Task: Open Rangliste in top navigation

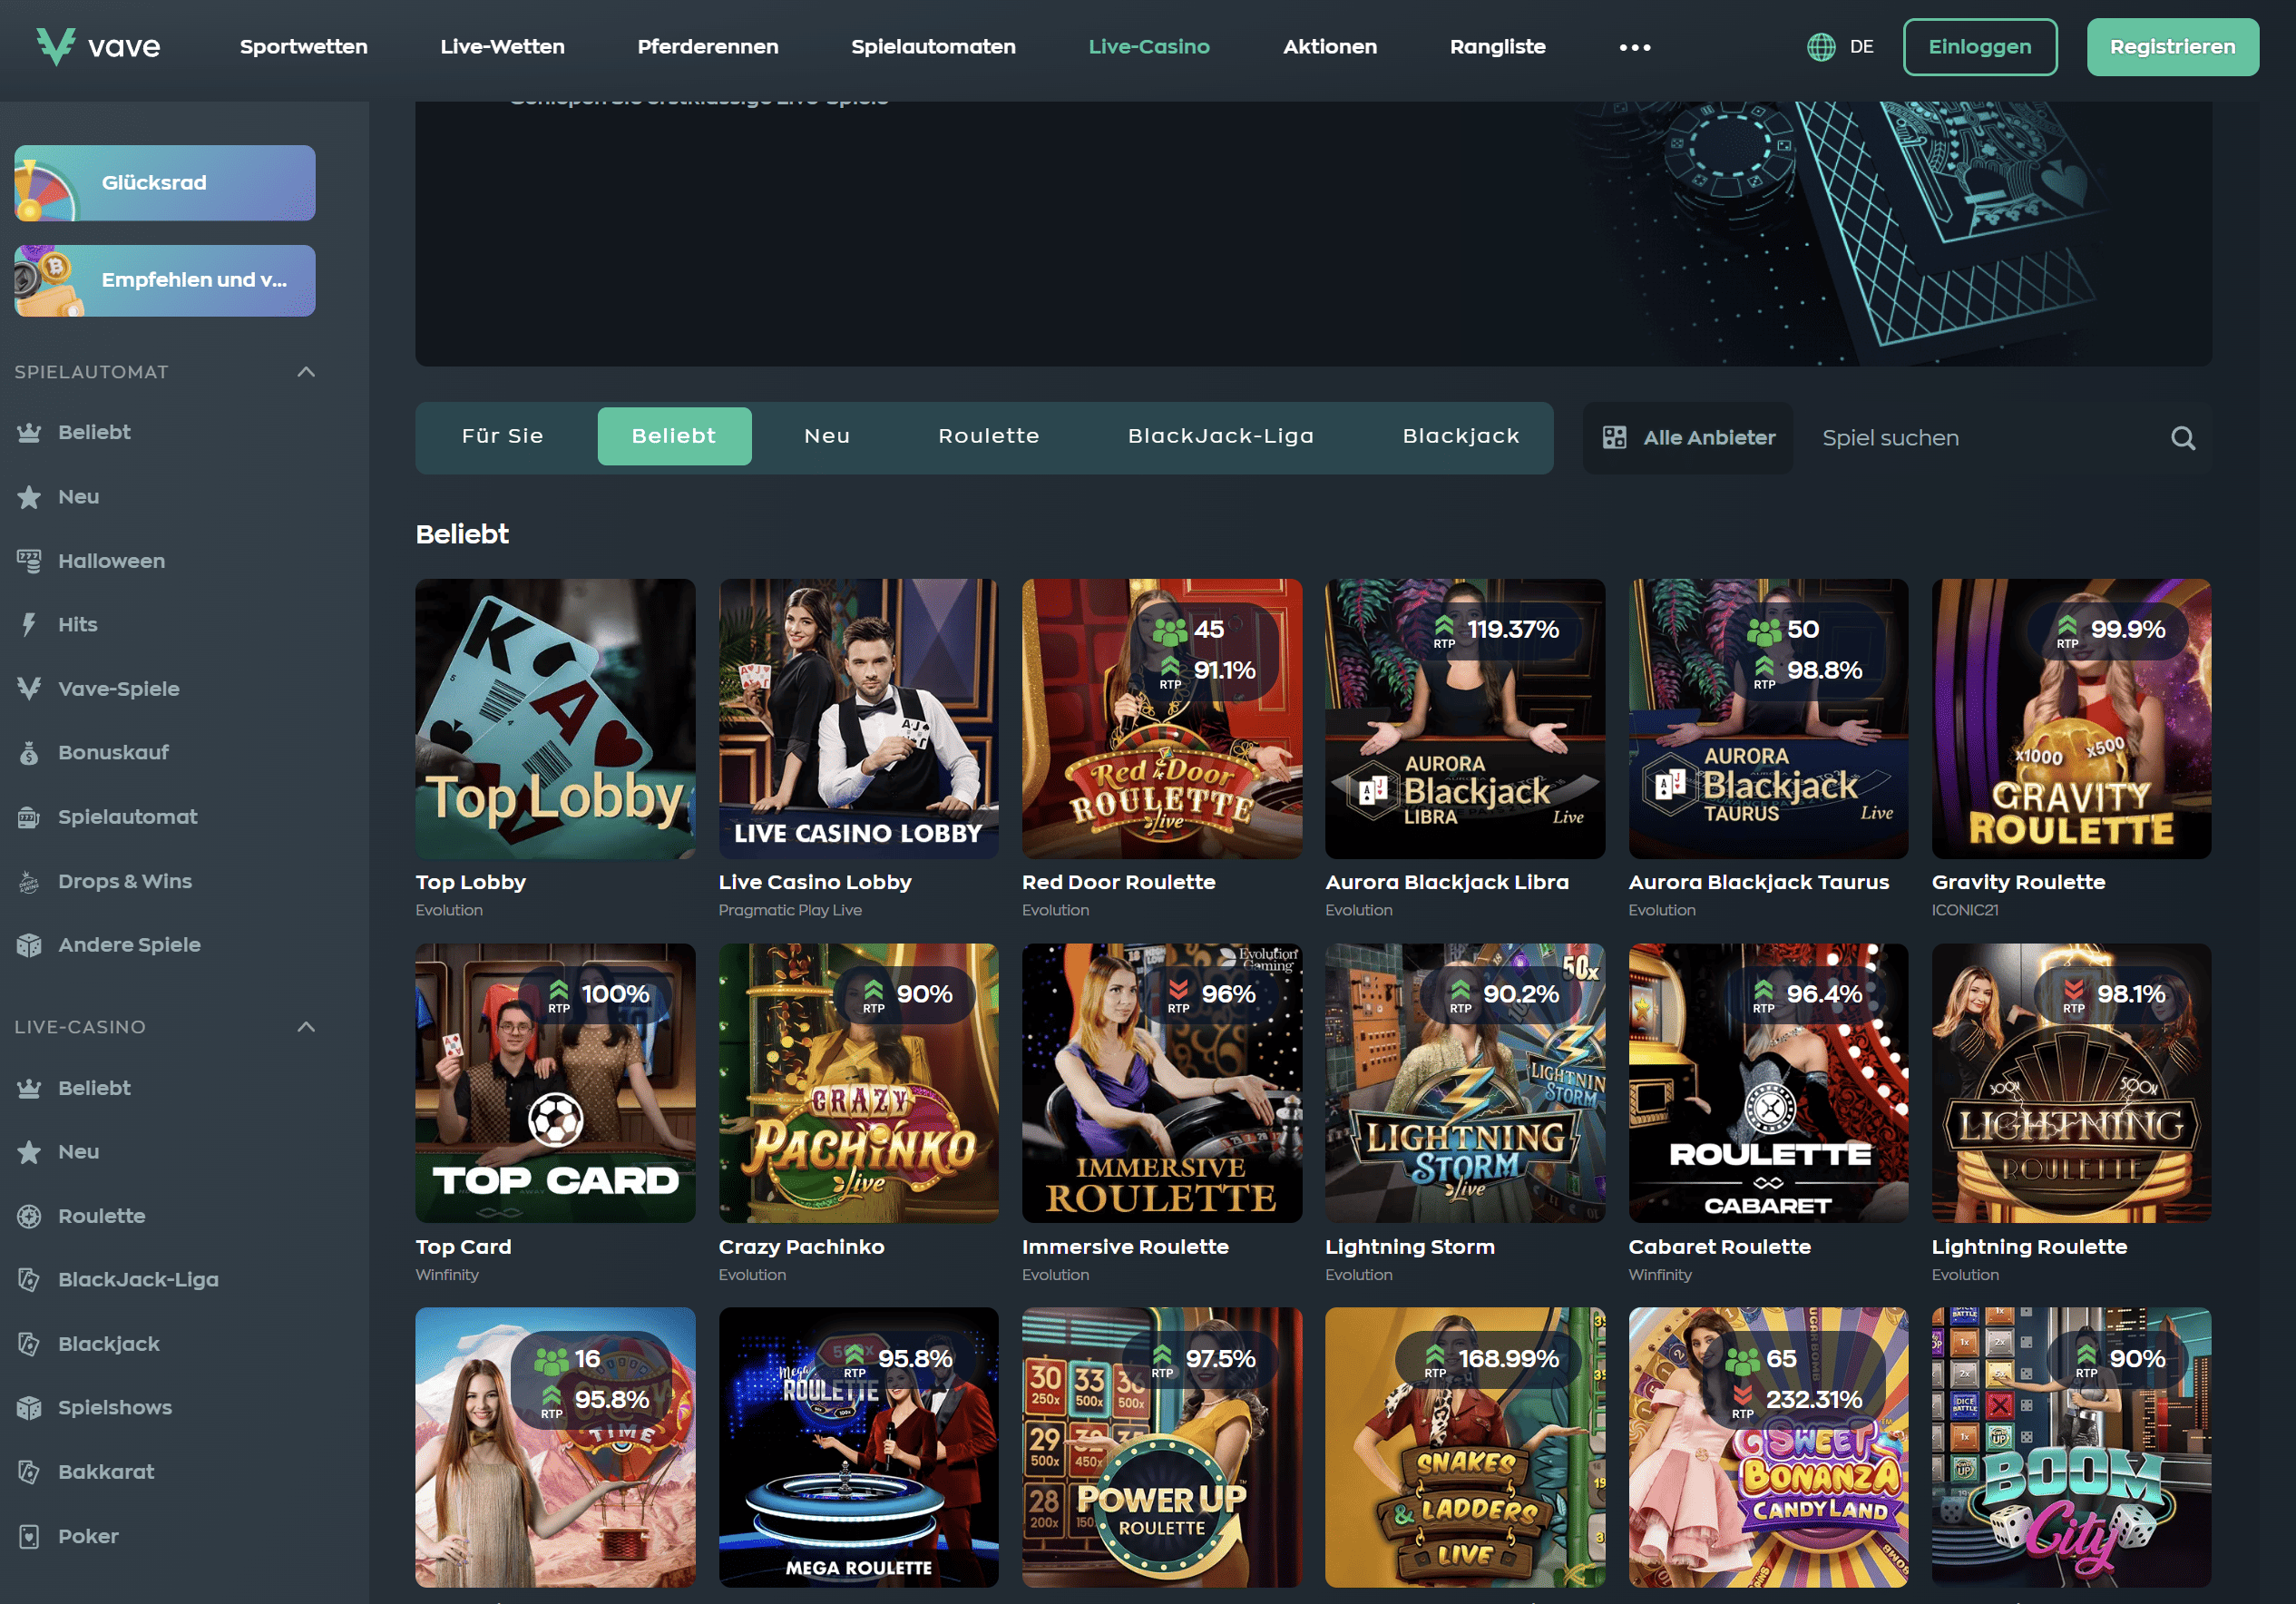Action: pyautogui.click(x=1497, y=47)
